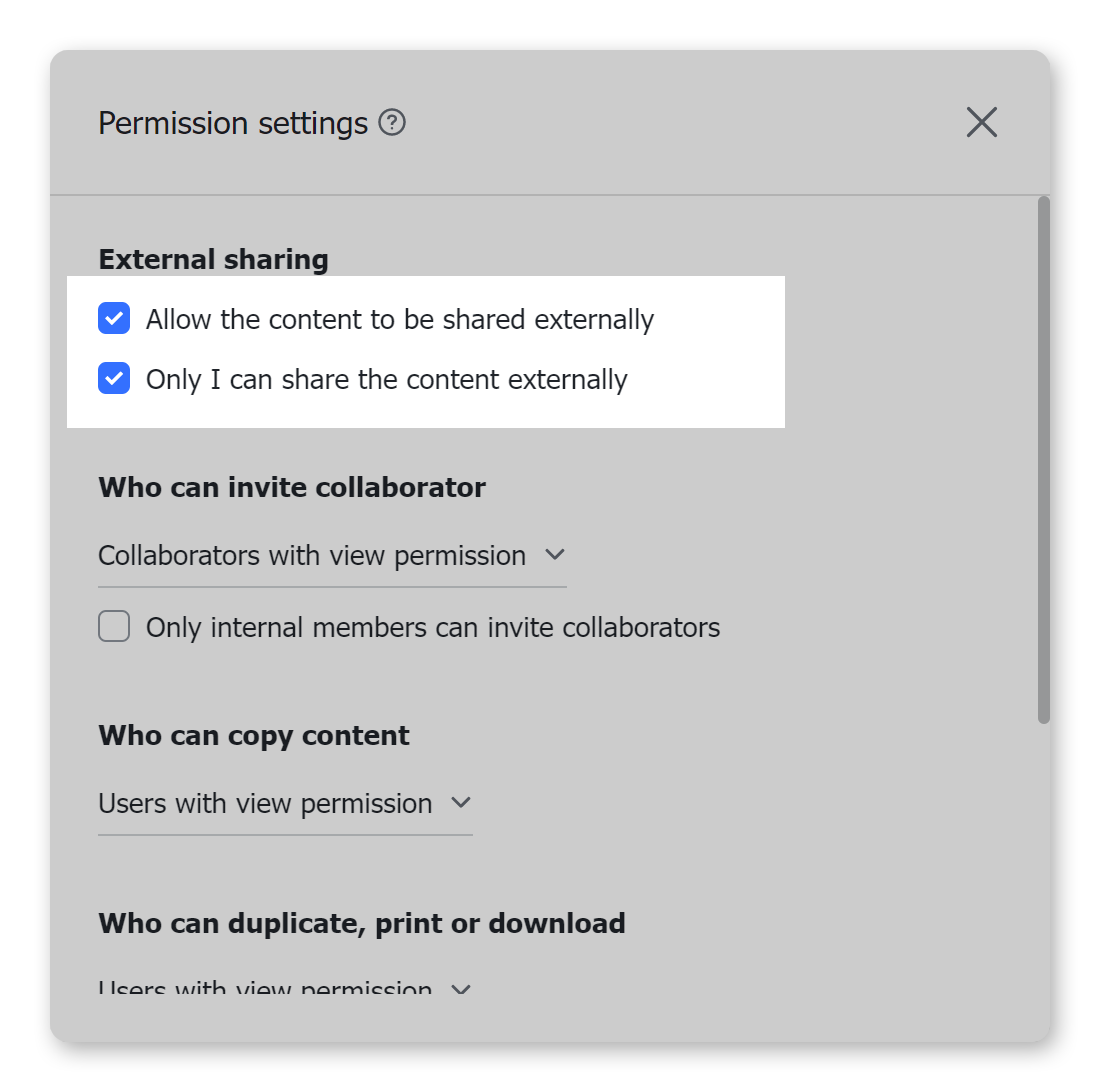Screen dimensions: 1100x1092
Task: Close the Permission settings dialog
Action: 981,122
